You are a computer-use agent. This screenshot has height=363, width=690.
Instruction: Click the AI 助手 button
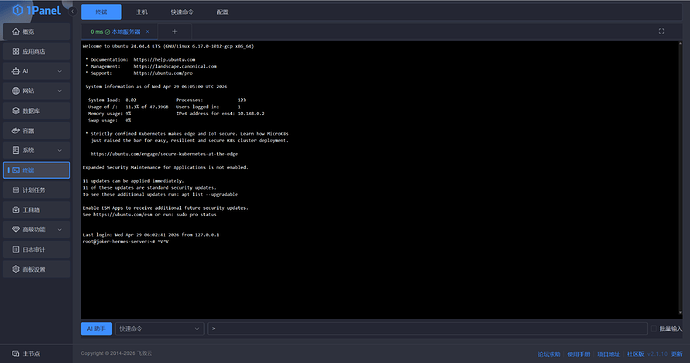click(x=96, y=328)
